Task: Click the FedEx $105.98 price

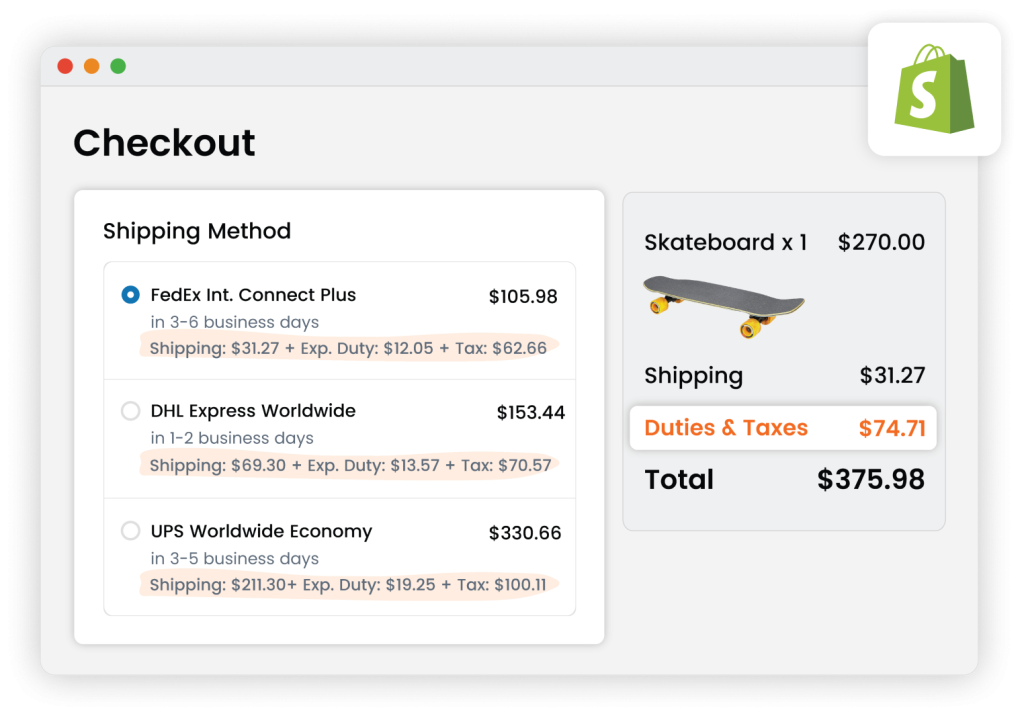Action: pos(522,297)
